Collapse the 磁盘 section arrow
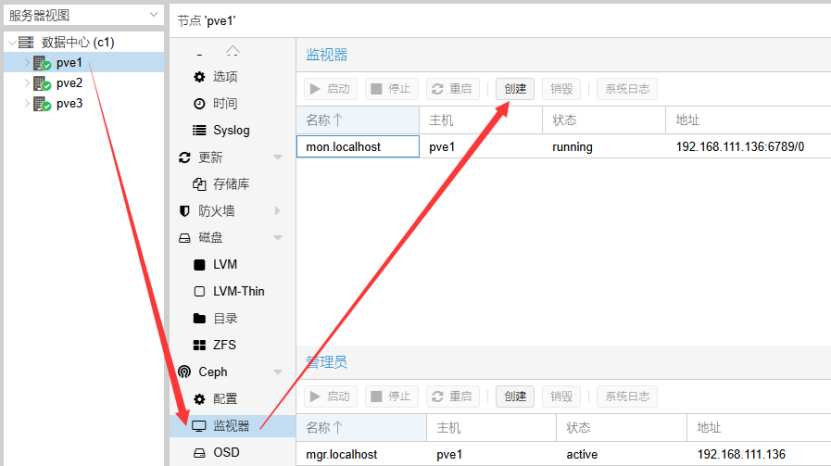 [x=278, y=238]
